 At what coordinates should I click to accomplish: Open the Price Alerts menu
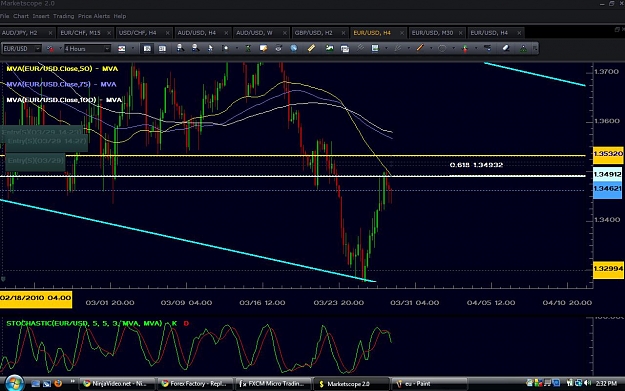pos(94,16)
